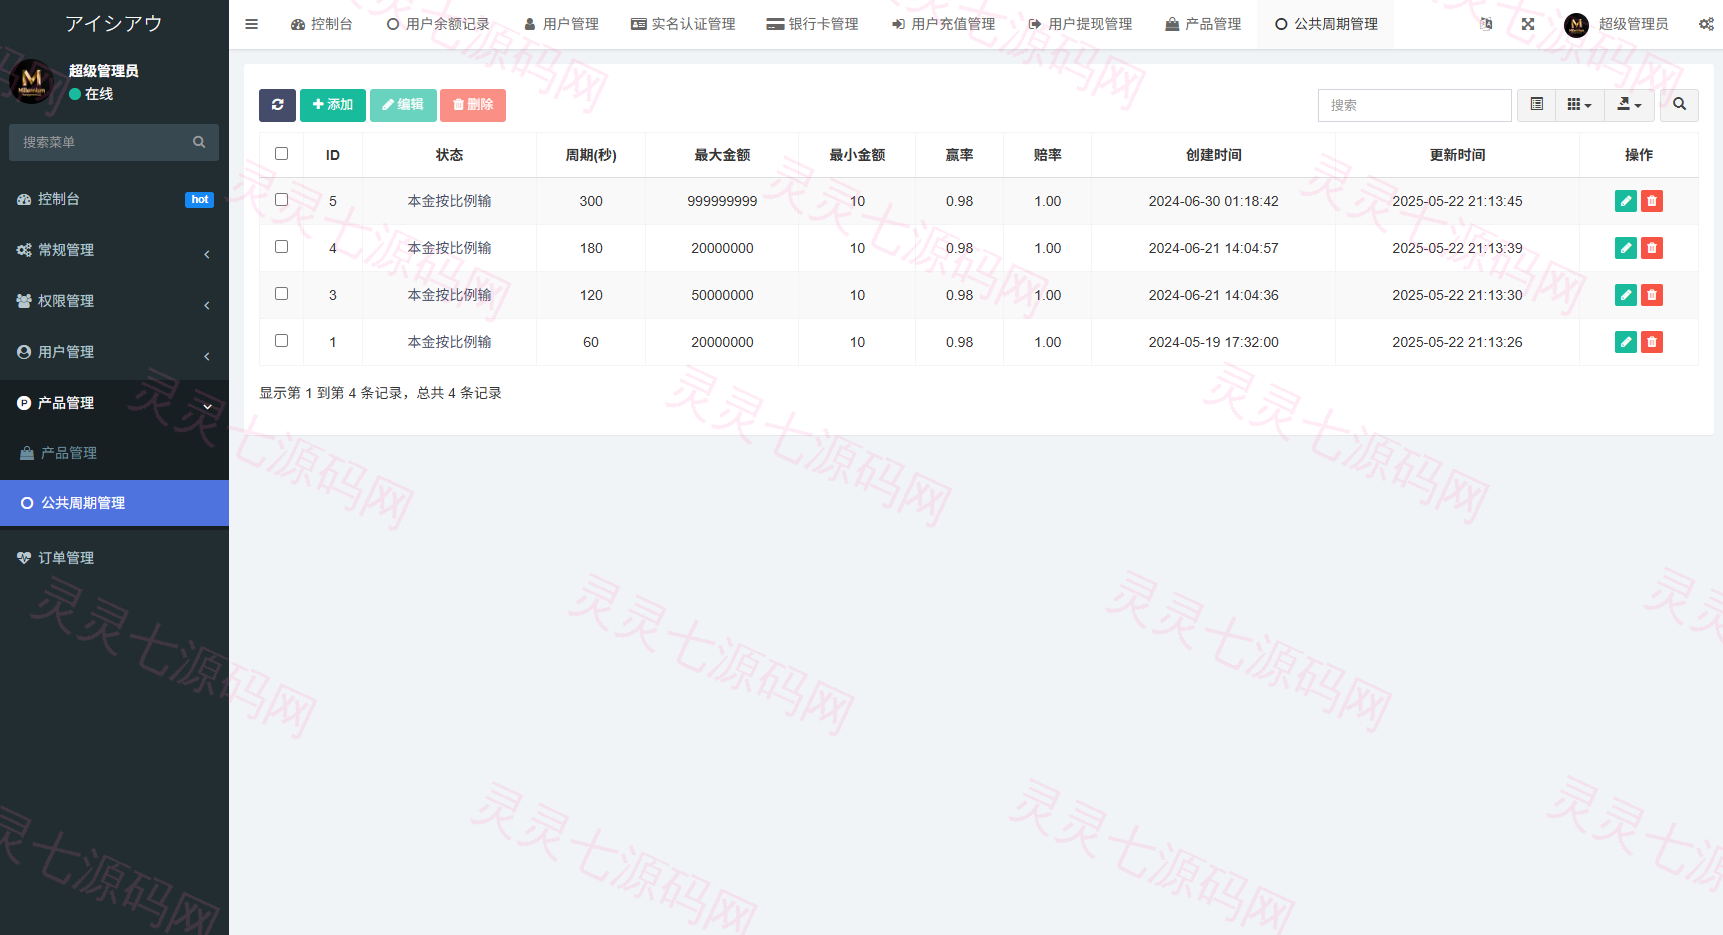Delete row ID 3 with red trash icon
The image size is (1723, 935).
click(x=1652, y=295)
